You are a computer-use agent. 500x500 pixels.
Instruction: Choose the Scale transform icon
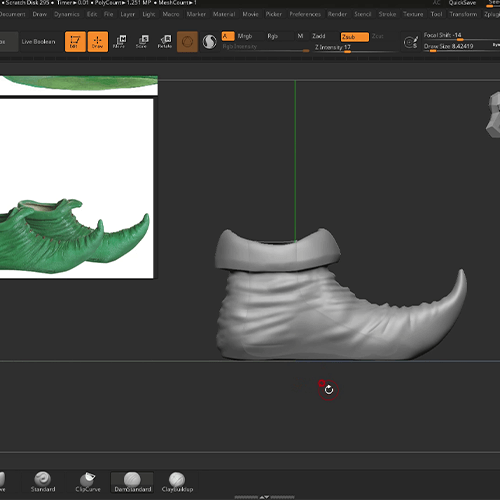pos(142,42)
